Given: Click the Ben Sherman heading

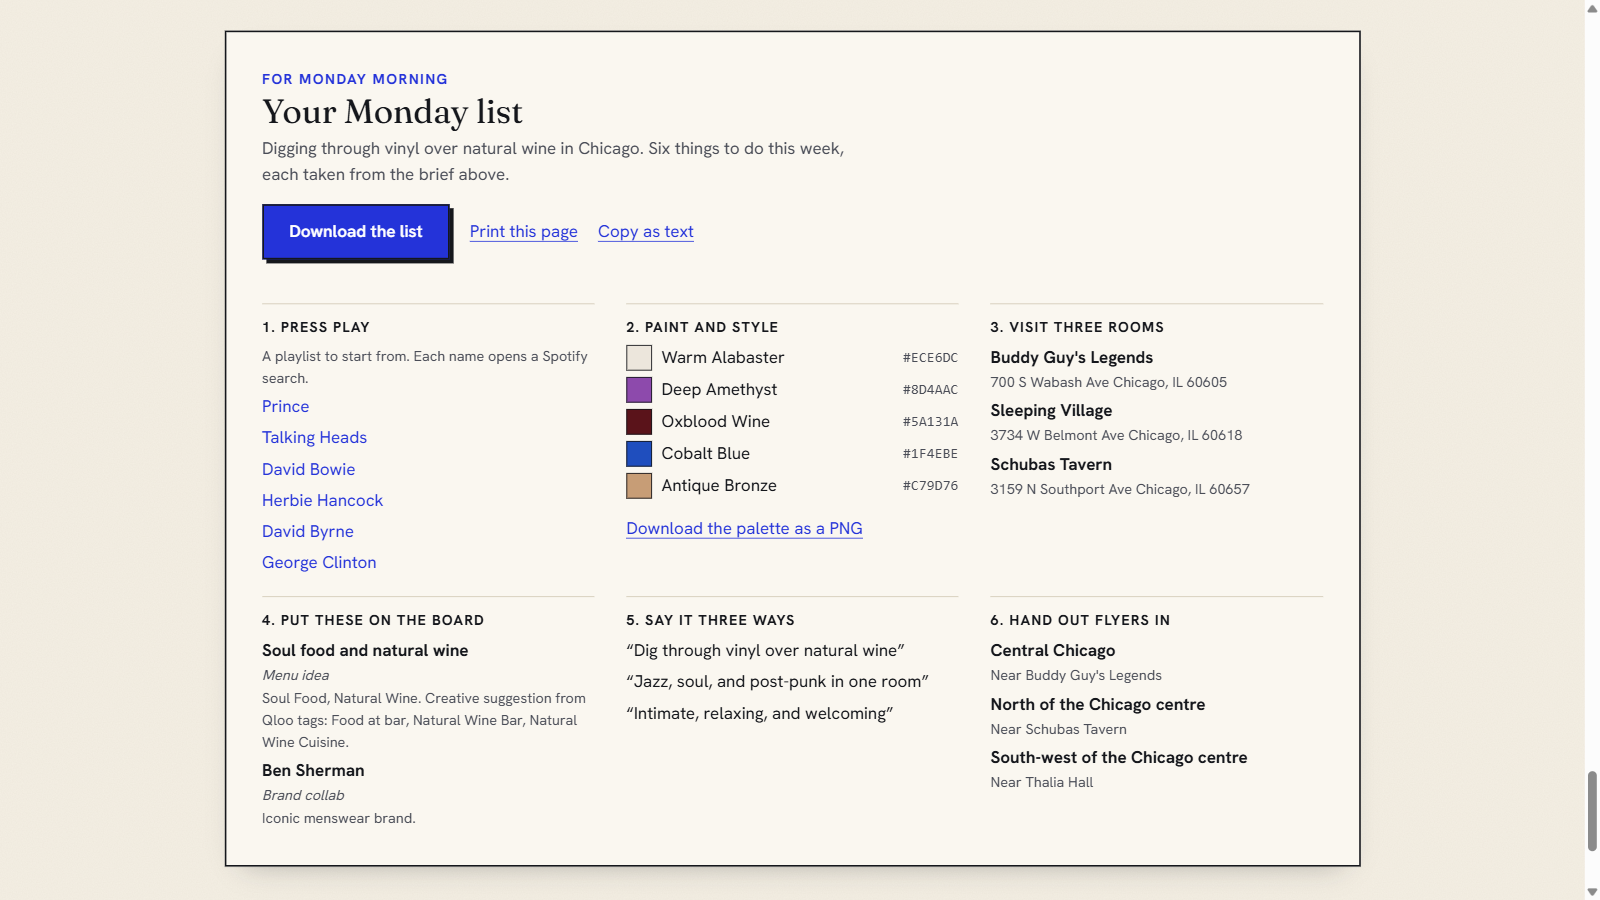Looking at the screenshot, I should coord(313,770).
